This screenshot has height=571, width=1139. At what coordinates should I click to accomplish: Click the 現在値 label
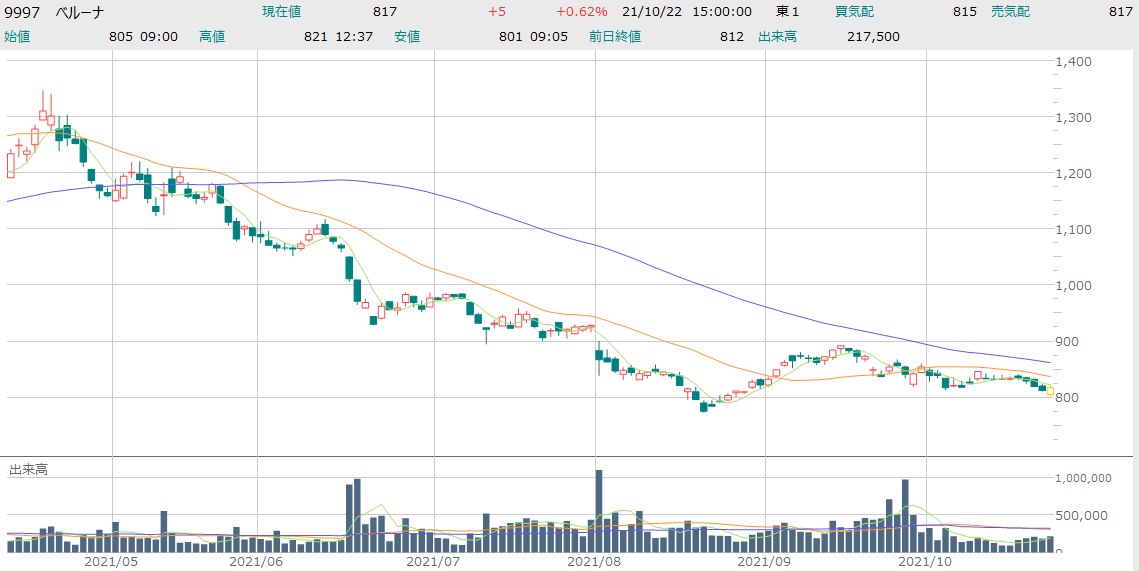[x=281, y=12]
